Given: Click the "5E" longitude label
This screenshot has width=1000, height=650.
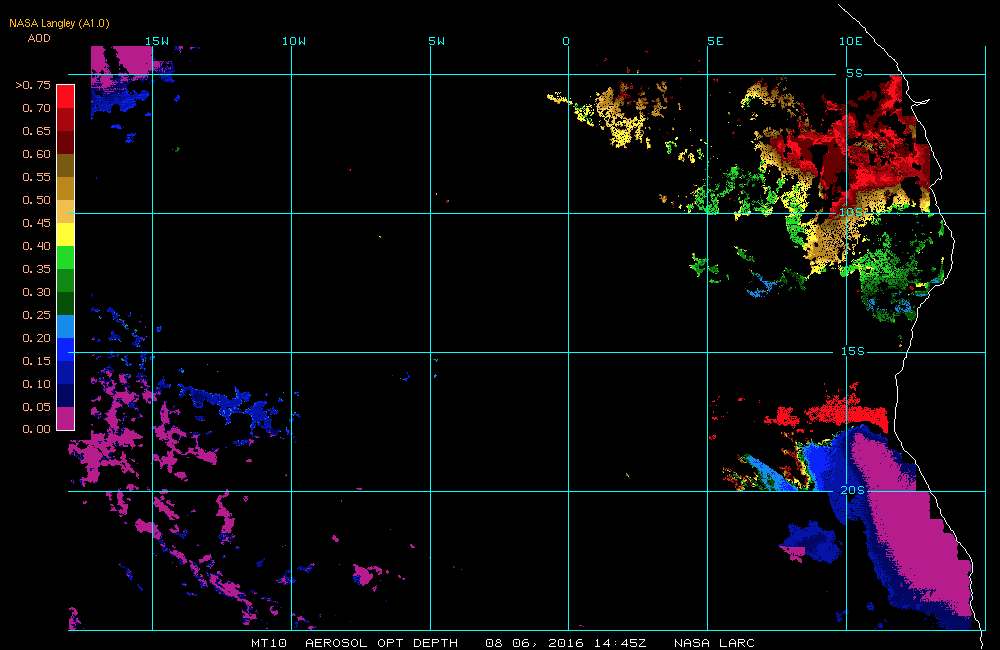Looking at the screenshot, I should [x=715, y=41].
